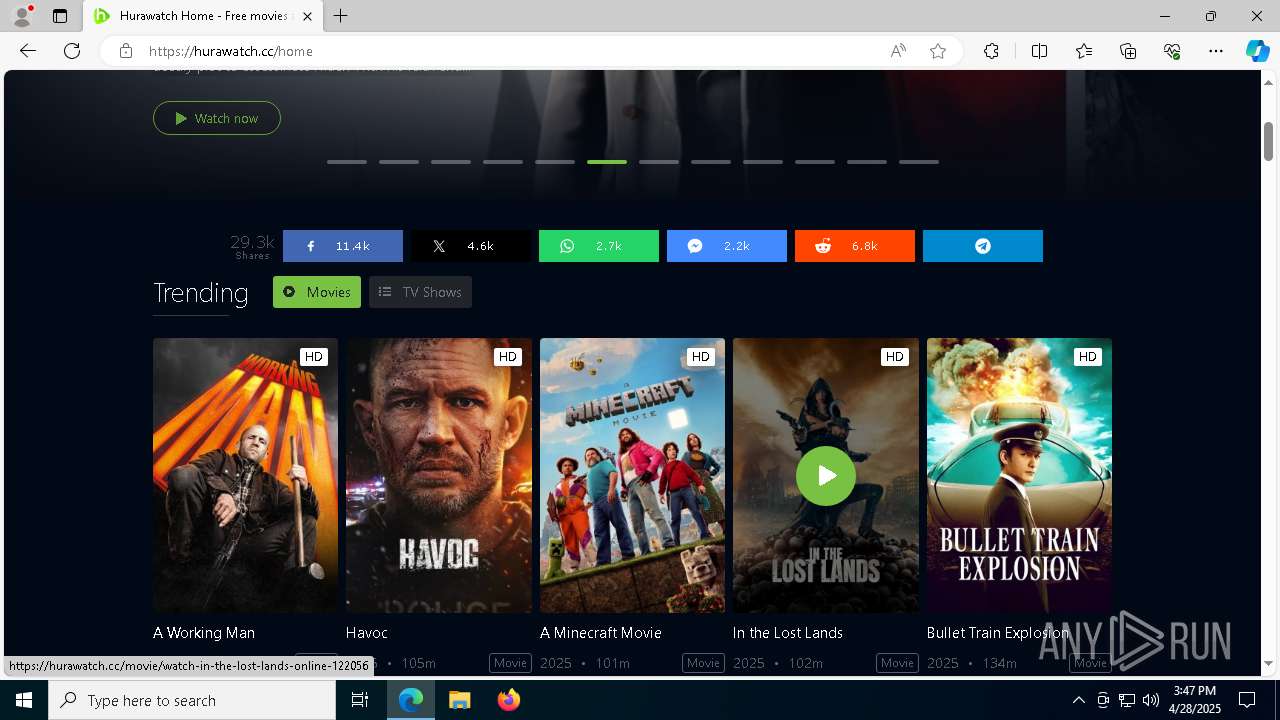Image resolution: width=1280 pixels, height=720 pixels.
Task: Open Tab actions menu icon
Action: pos(60,16)
